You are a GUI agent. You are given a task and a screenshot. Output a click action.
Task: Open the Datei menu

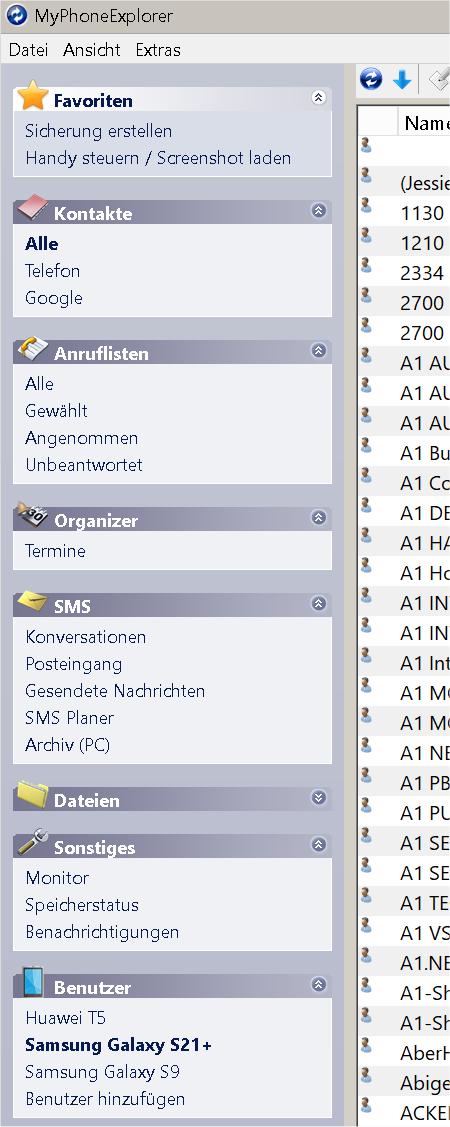29,50
